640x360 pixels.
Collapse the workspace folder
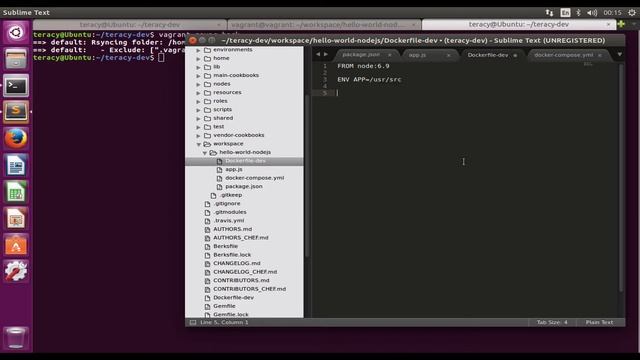[198, 144]
